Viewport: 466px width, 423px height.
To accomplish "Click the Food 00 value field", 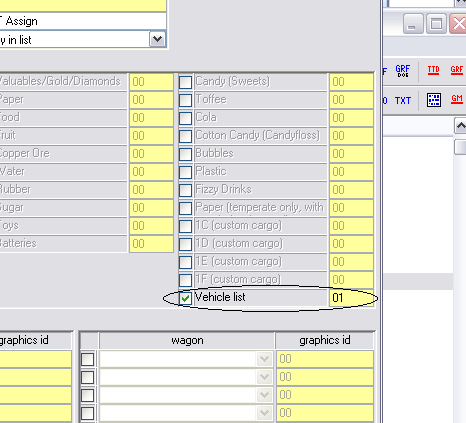I will [x=151, y=118].
